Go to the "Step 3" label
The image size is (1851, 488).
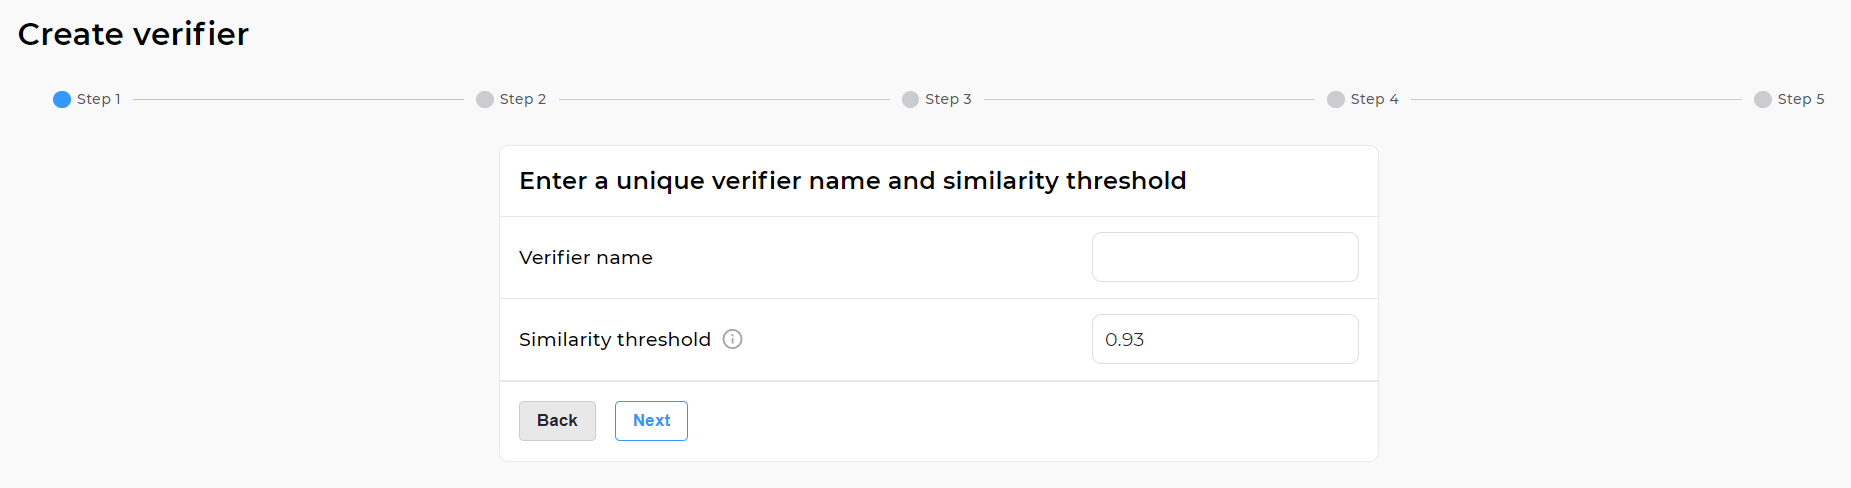[948, 99]
